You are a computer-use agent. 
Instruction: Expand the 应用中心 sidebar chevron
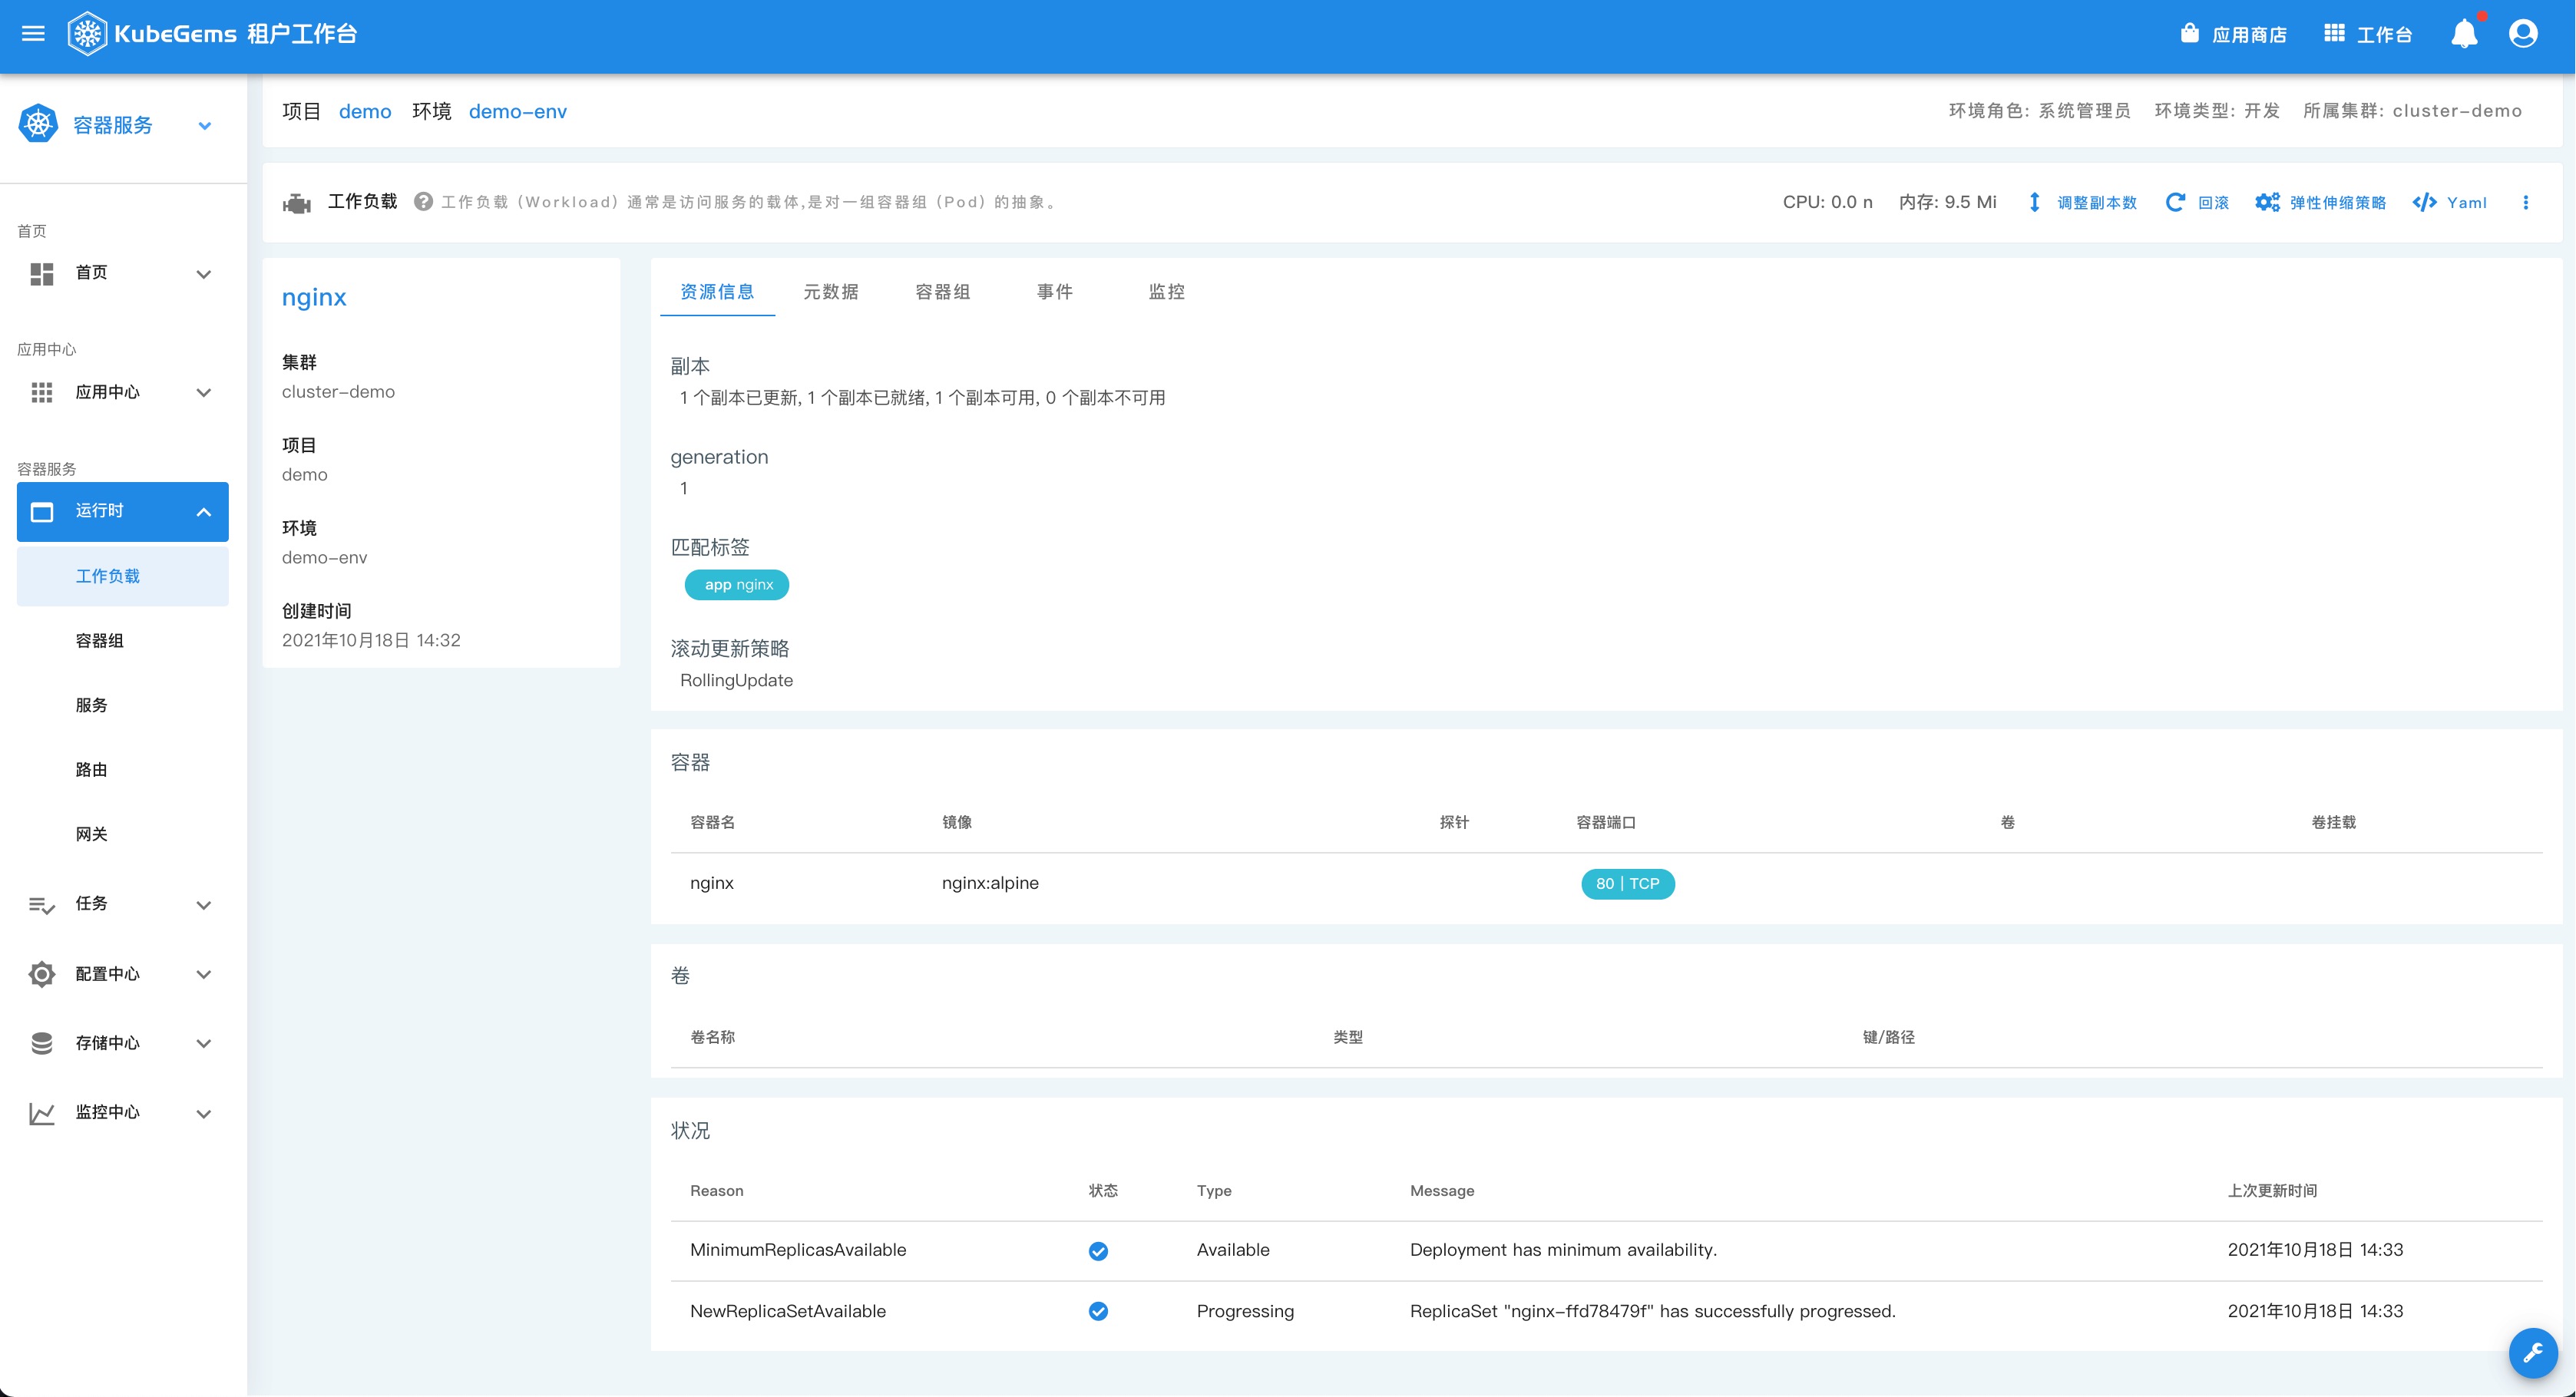204,393
